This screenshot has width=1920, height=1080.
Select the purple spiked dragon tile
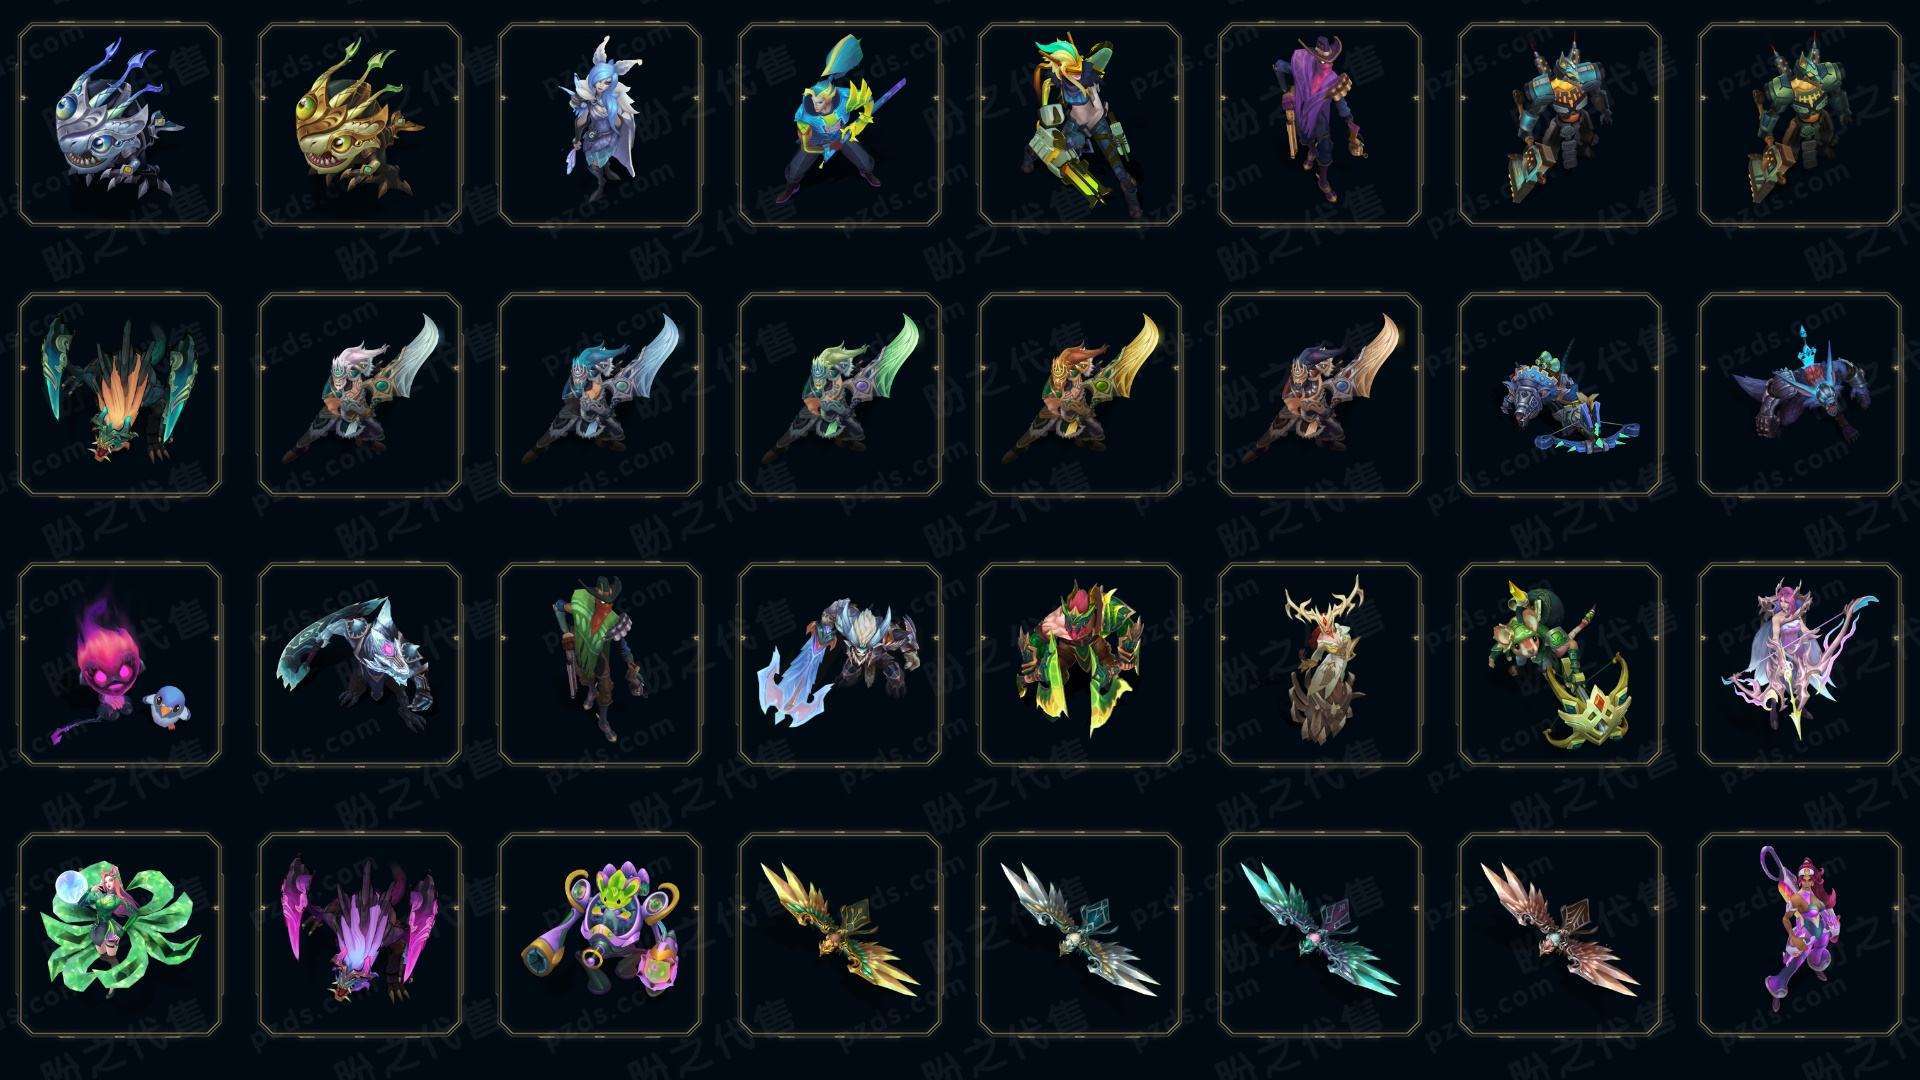360,935
